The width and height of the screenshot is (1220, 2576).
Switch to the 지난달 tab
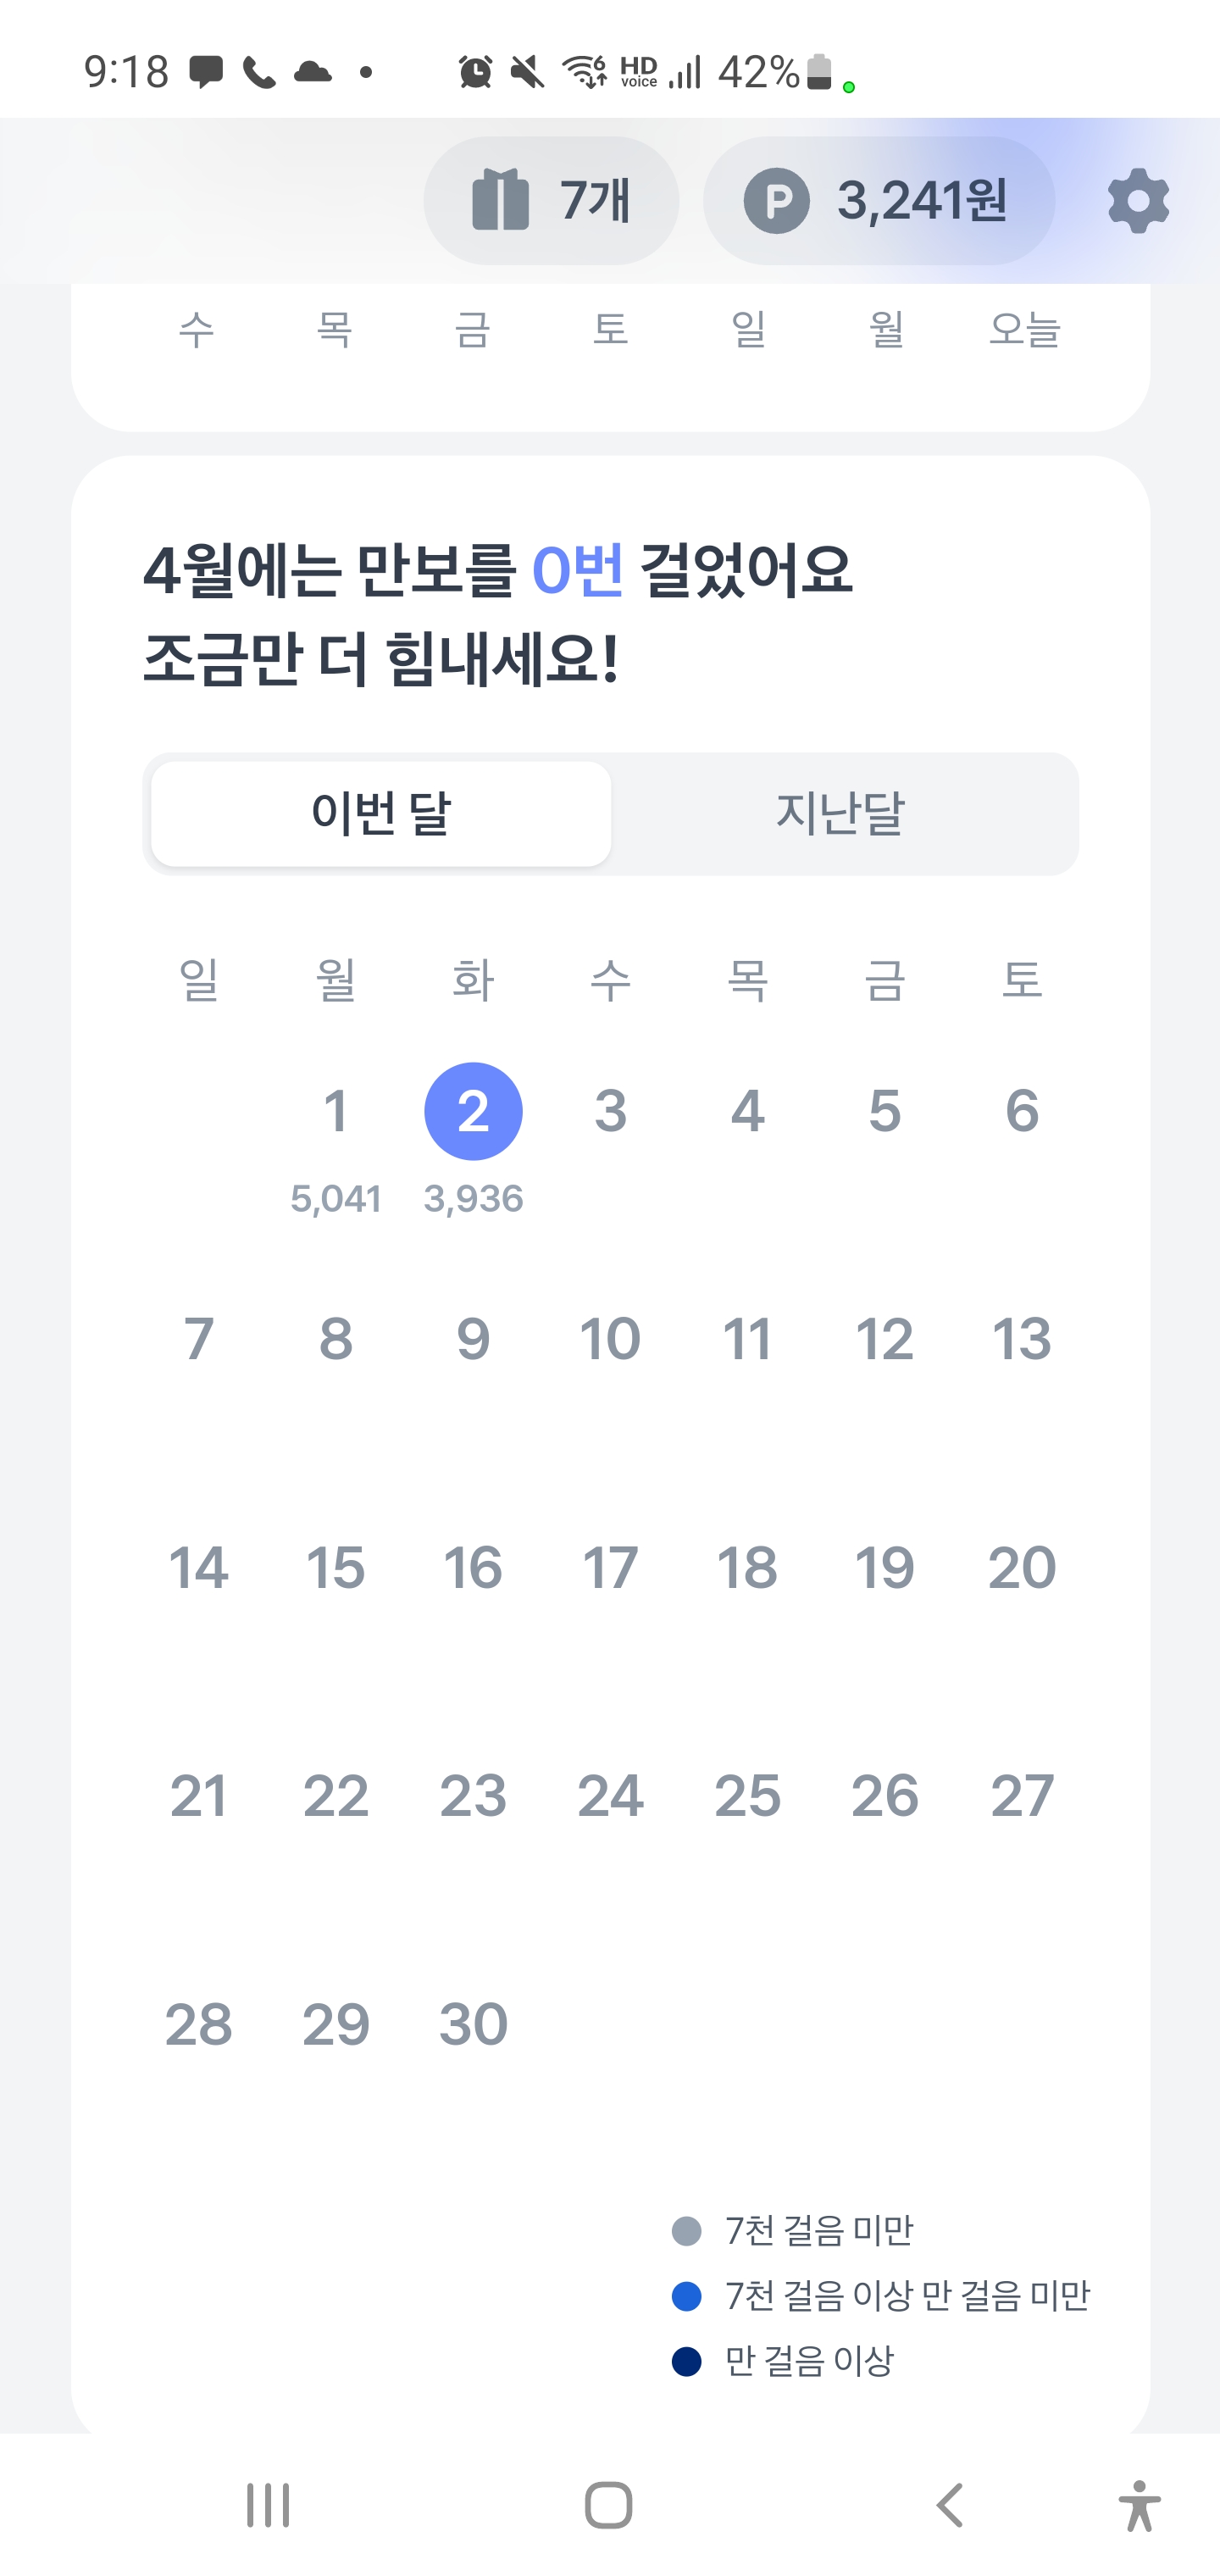click(x=840, y=813)
